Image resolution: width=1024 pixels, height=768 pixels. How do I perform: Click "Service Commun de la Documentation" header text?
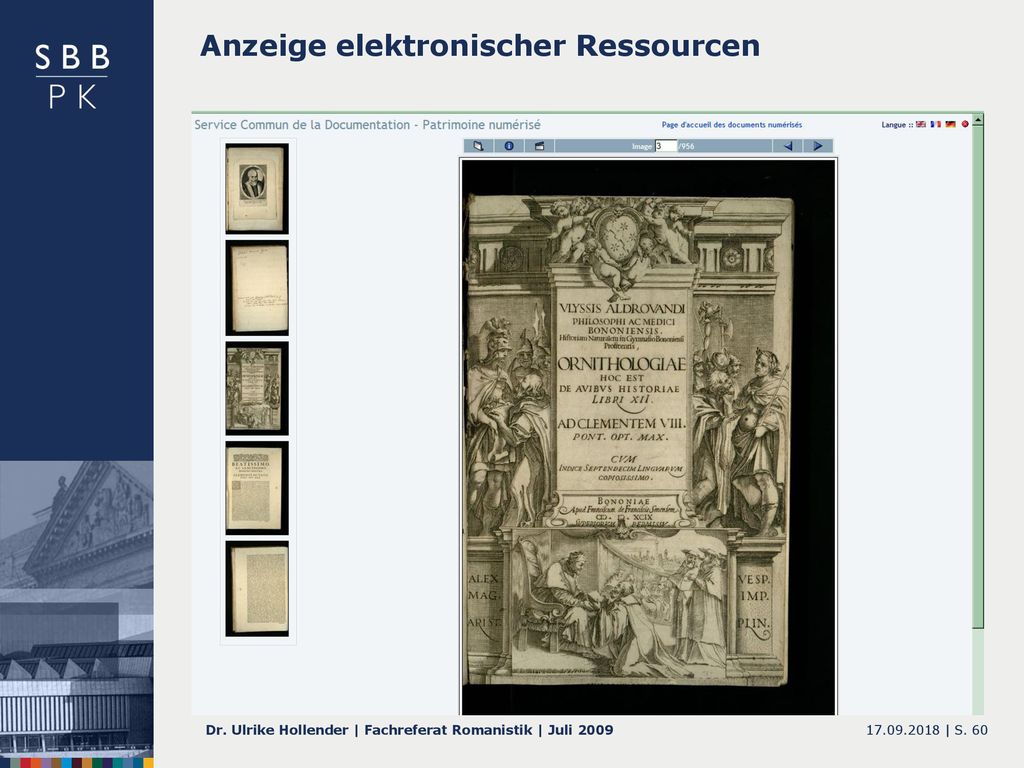pos(302,125)
